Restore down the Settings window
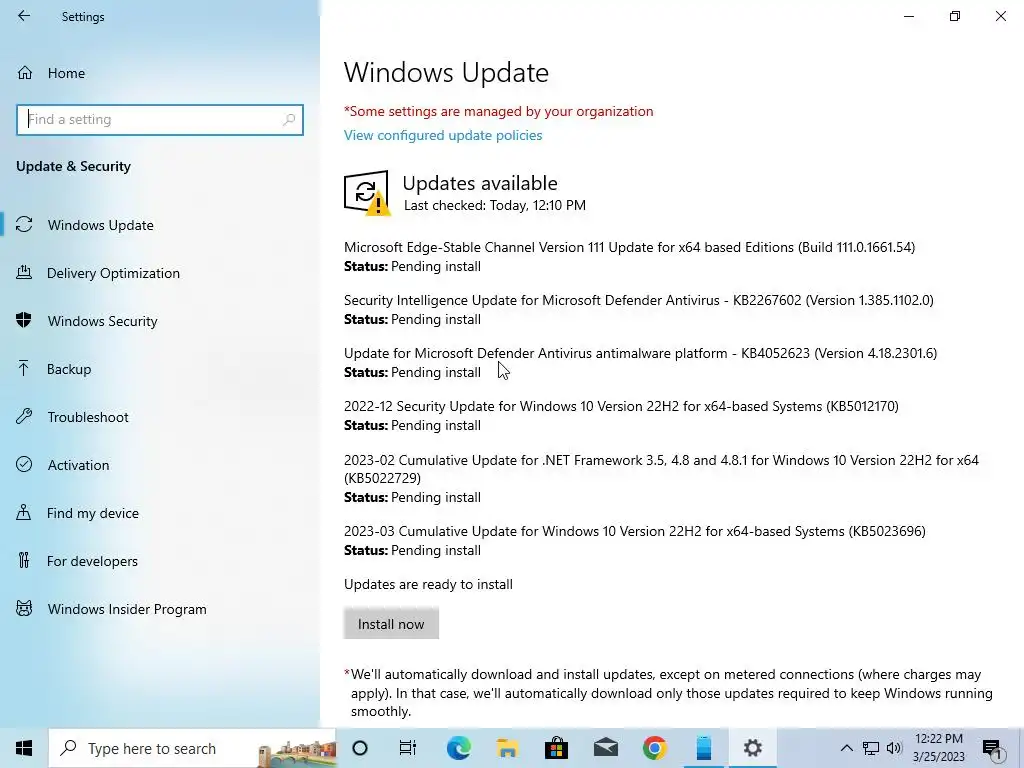Screen dimensions: 1024x768 click(955, 16)
